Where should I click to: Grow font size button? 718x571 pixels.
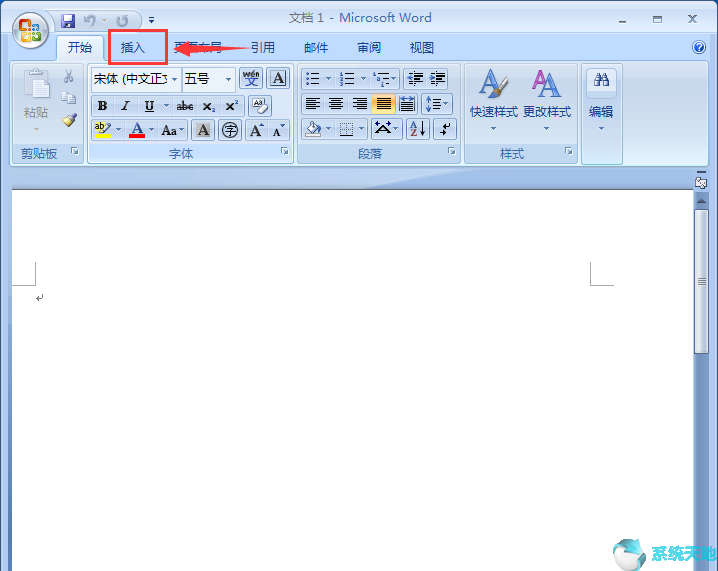click(x=256, y=131)
